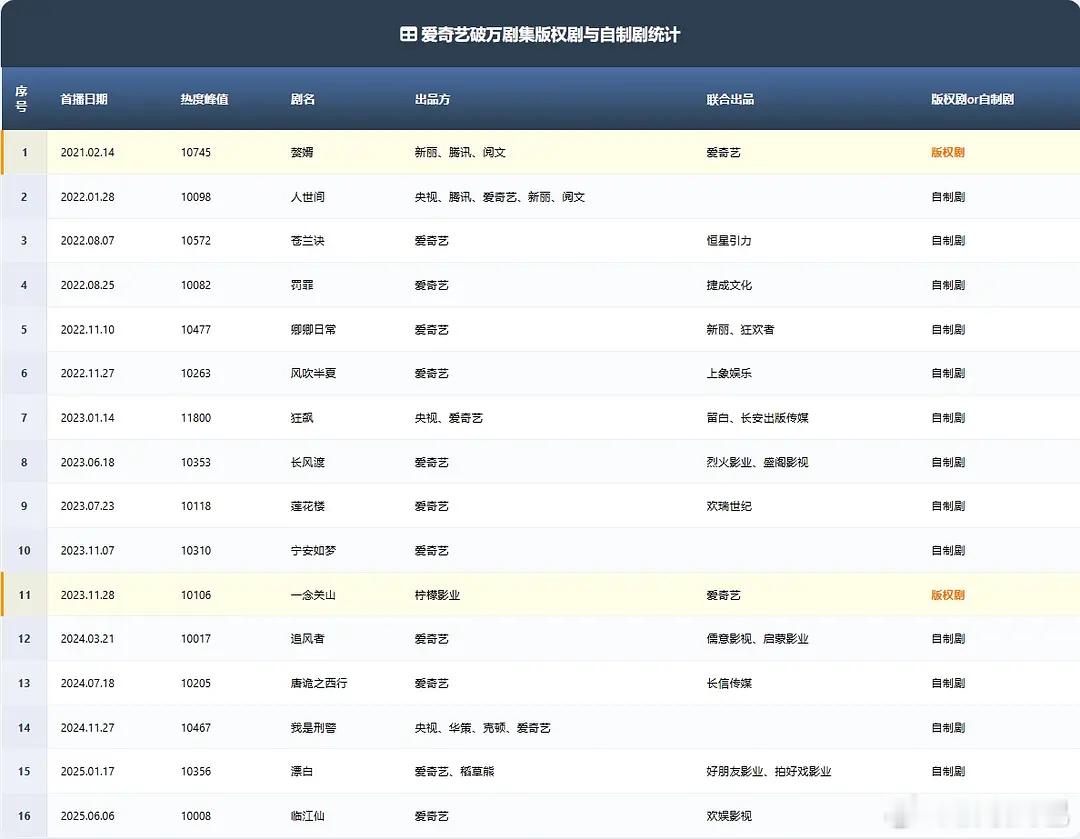Select the drama name 赘婿
Image resolution: width=1080 pixels, height=839 pixels.
point(302,152)
